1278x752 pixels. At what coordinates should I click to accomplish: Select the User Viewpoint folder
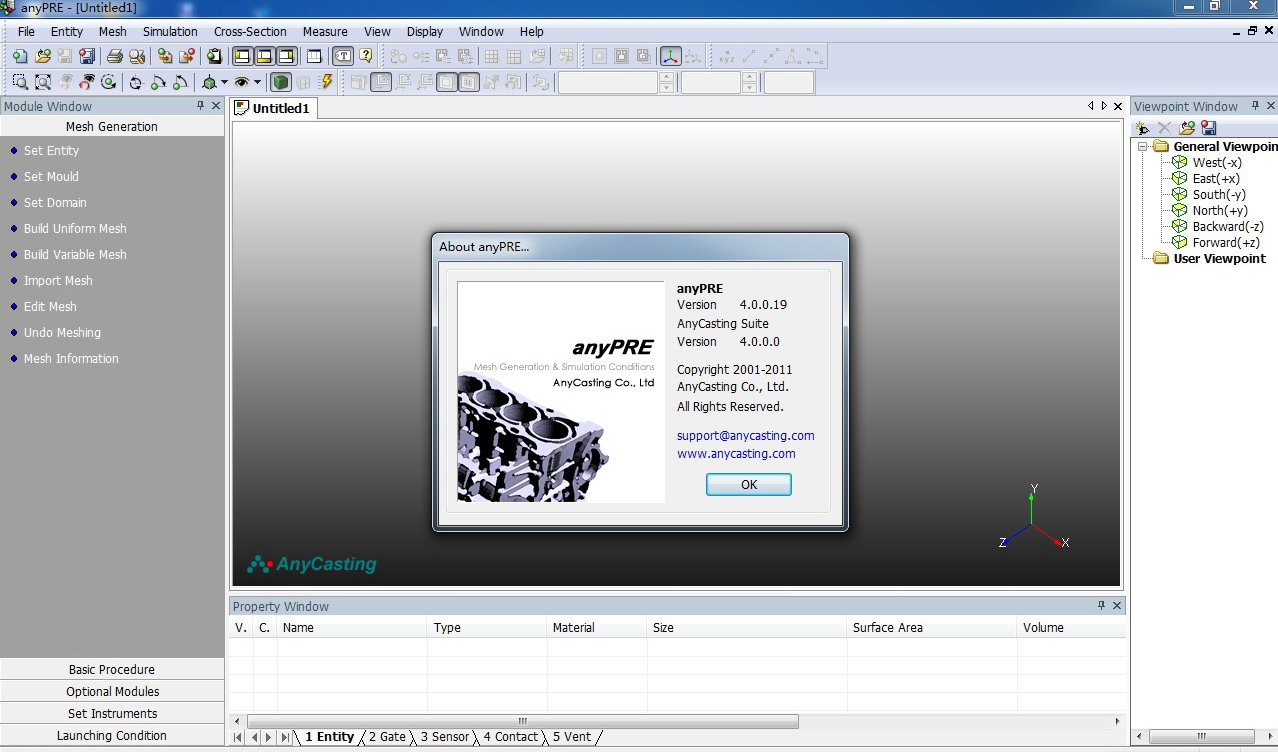[x=1219, y=259]
